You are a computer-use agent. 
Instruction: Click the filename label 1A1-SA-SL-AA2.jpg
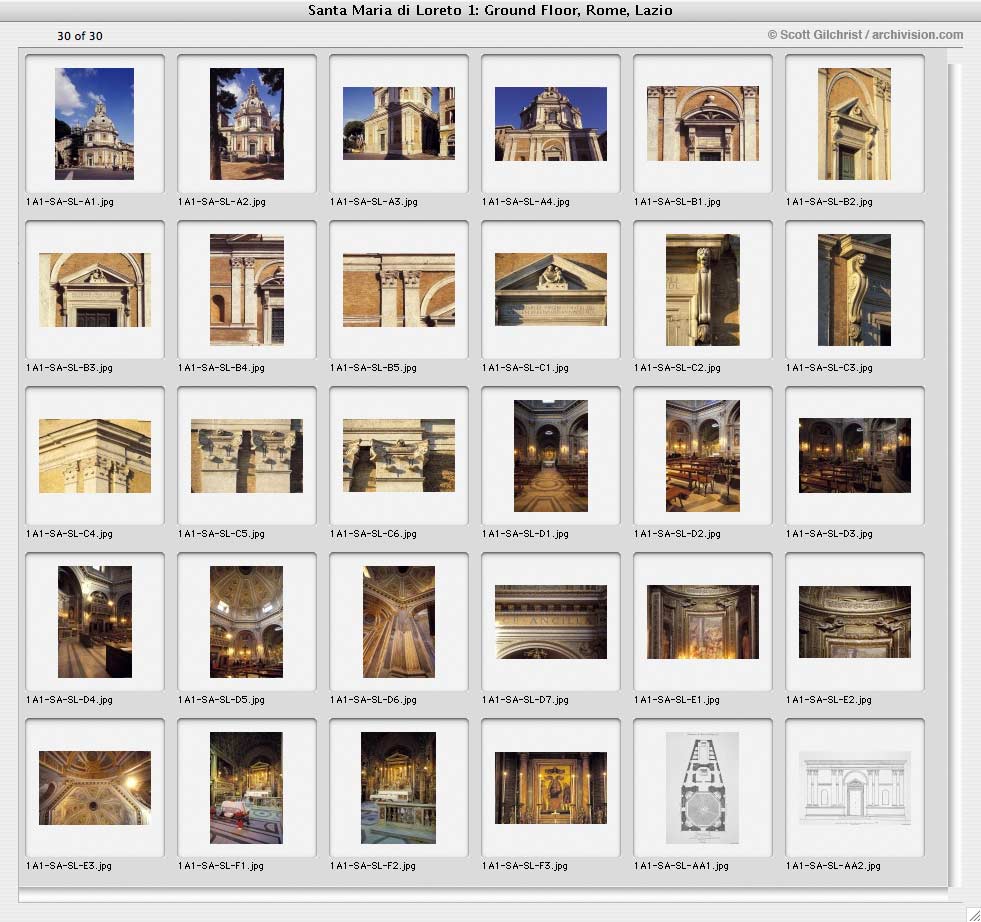coord(833,866)
